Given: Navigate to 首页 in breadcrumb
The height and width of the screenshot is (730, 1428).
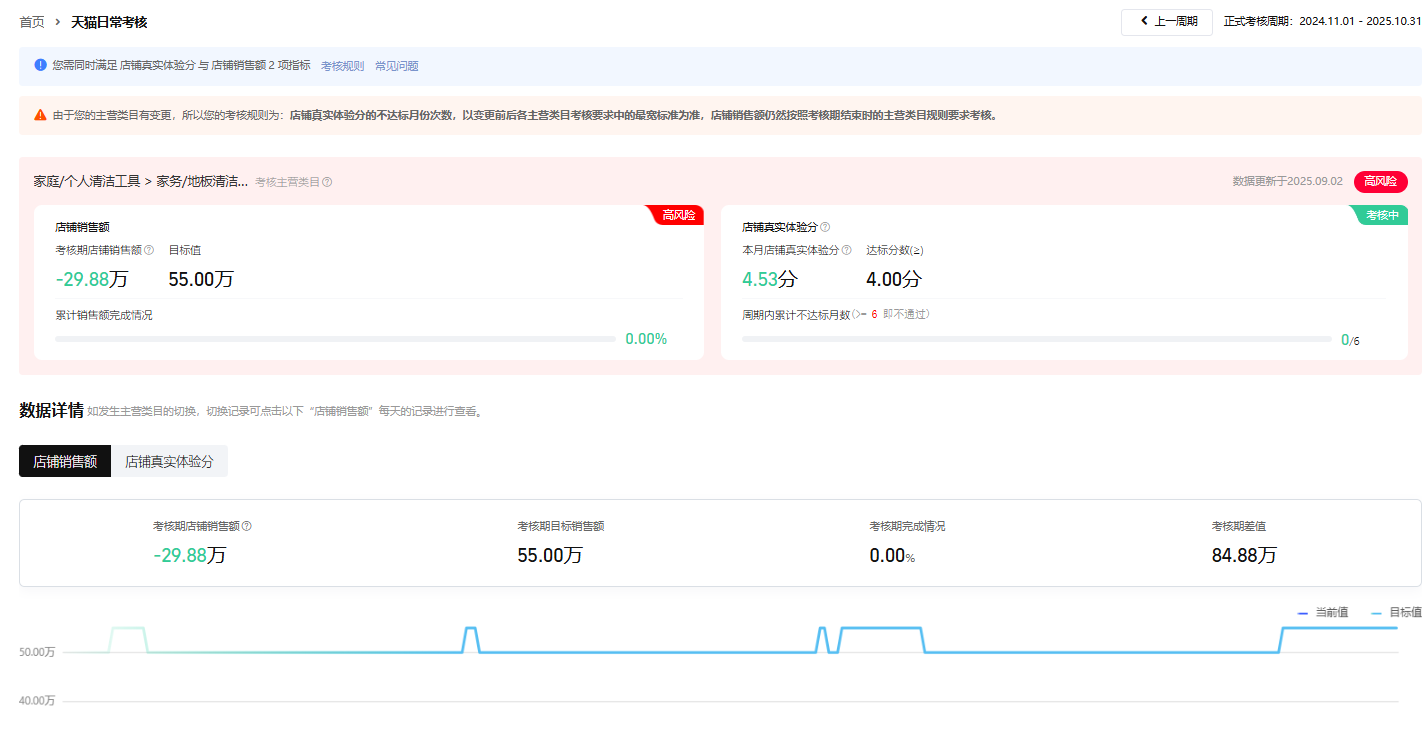Looking at the screenshot, I should (x=32, y=22).
